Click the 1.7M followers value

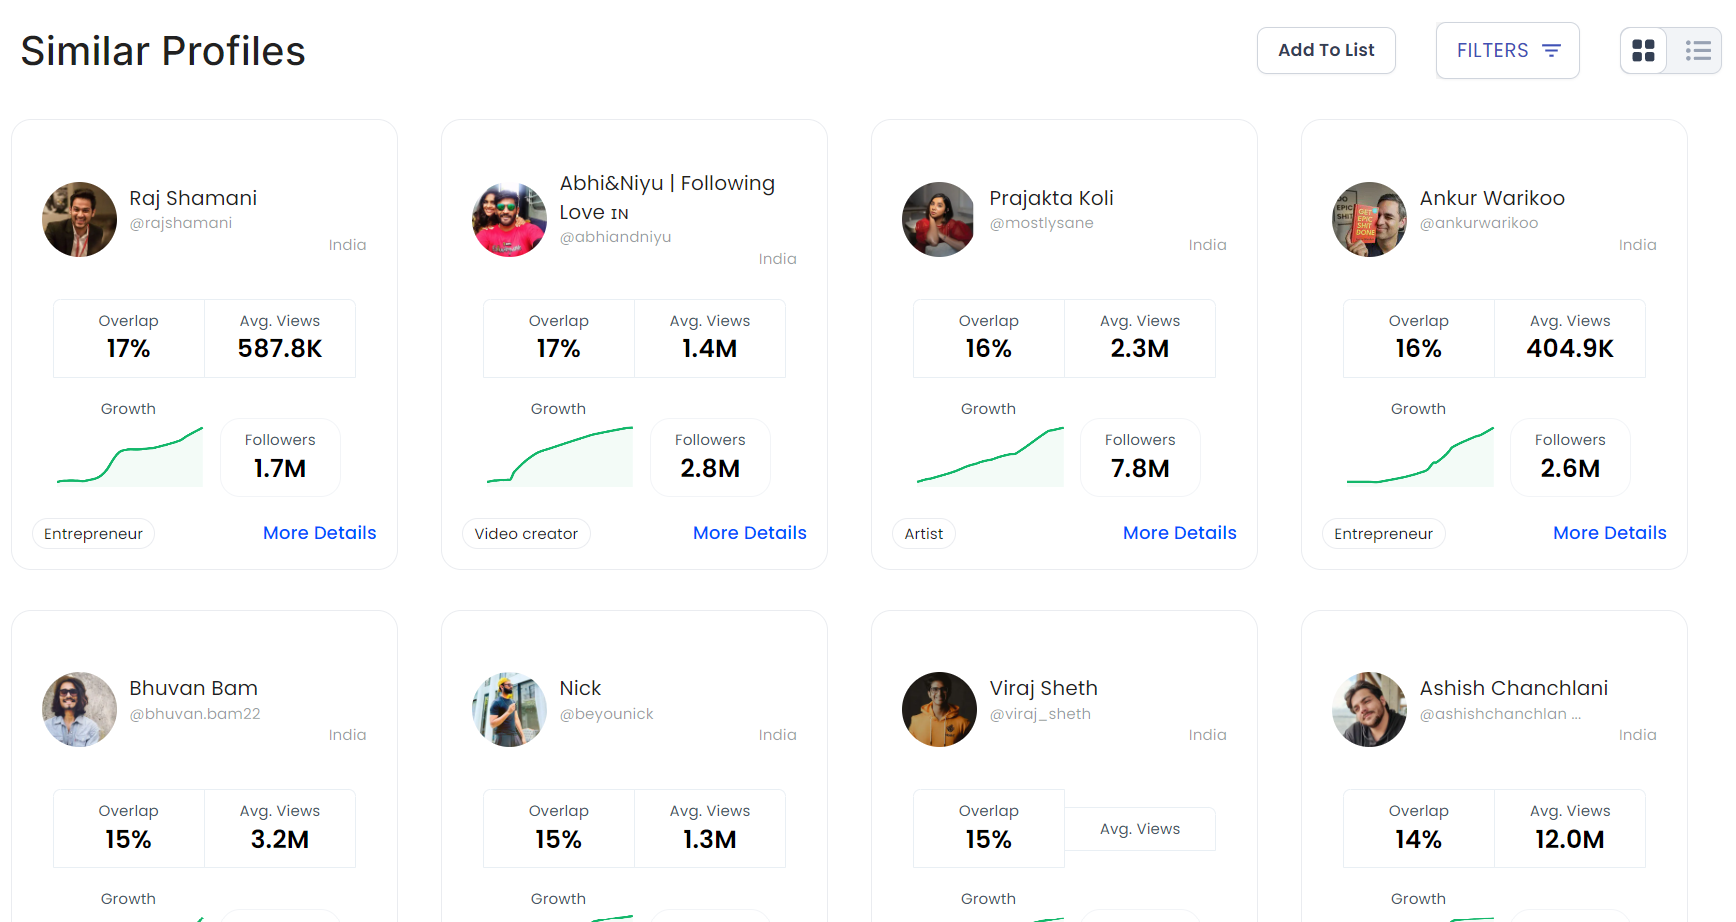(280, 469)
